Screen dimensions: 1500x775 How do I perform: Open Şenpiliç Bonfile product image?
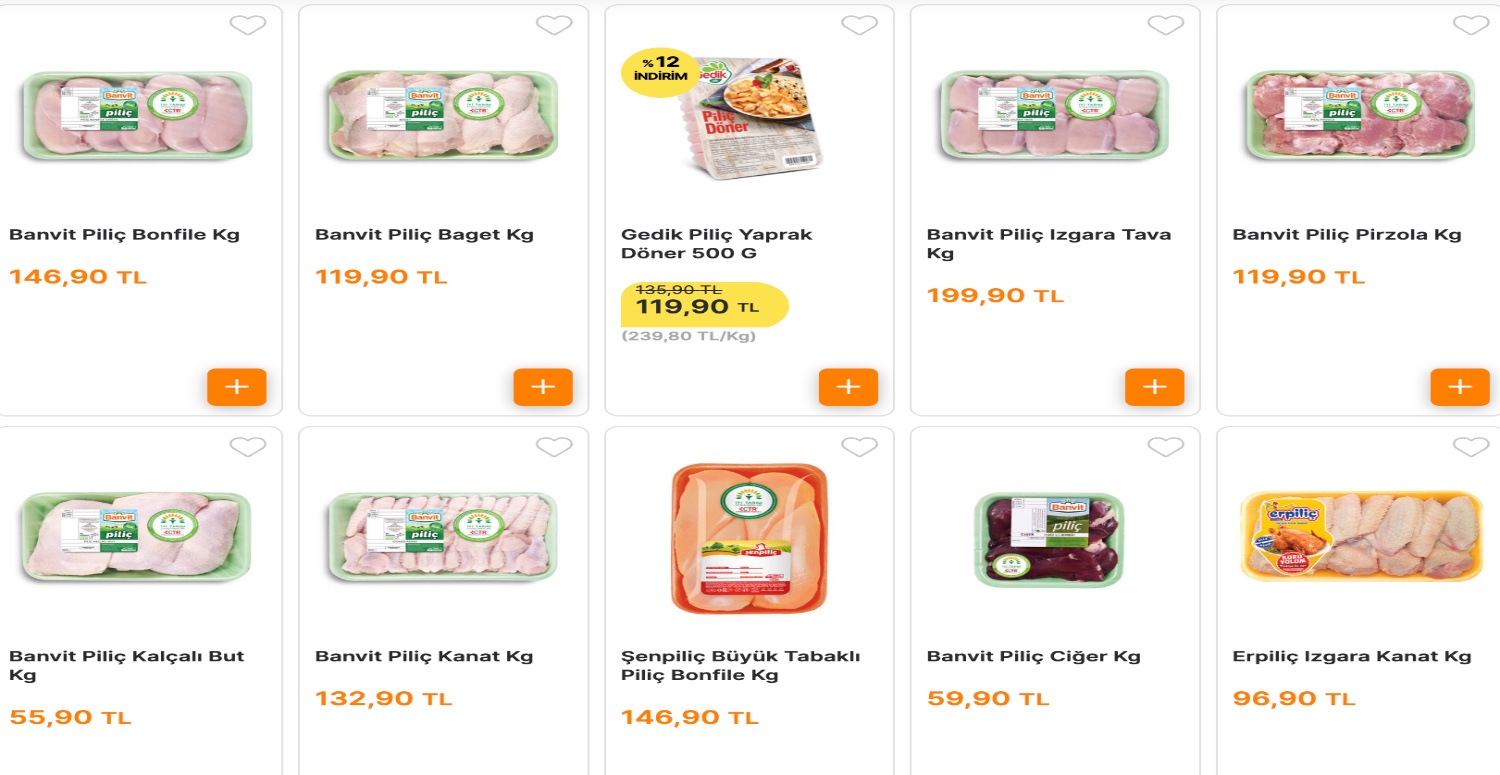click(749, 538)
